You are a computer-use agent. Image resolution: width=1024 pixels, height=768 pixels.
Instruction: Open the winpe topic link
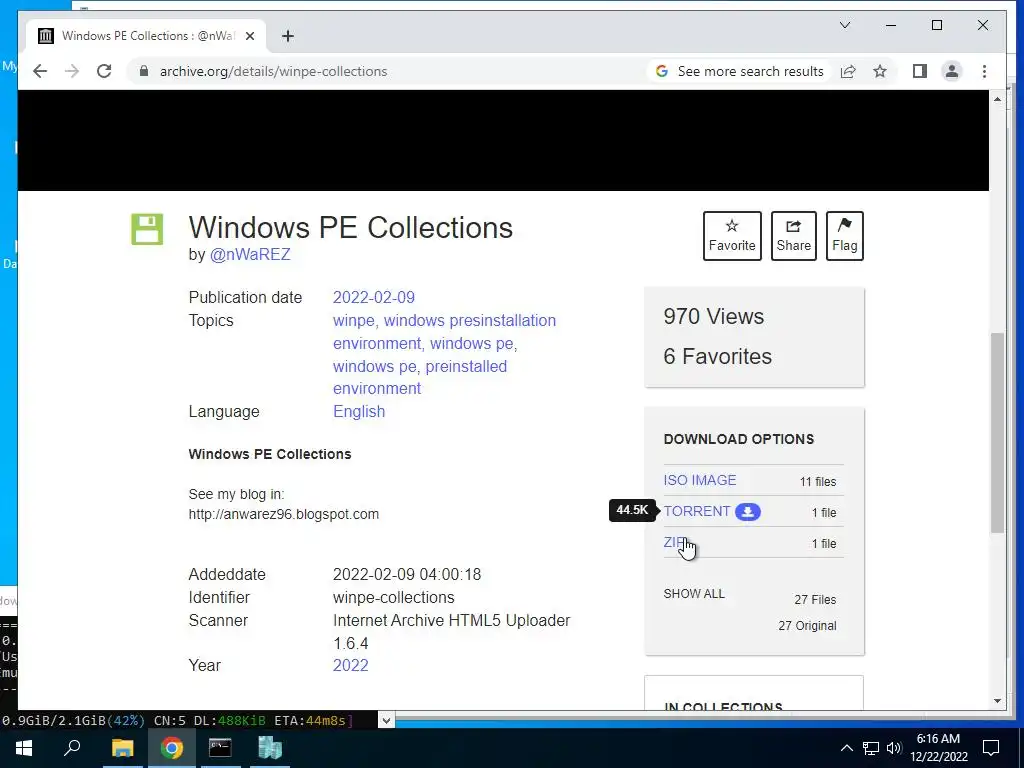click(x=353, y=321)
